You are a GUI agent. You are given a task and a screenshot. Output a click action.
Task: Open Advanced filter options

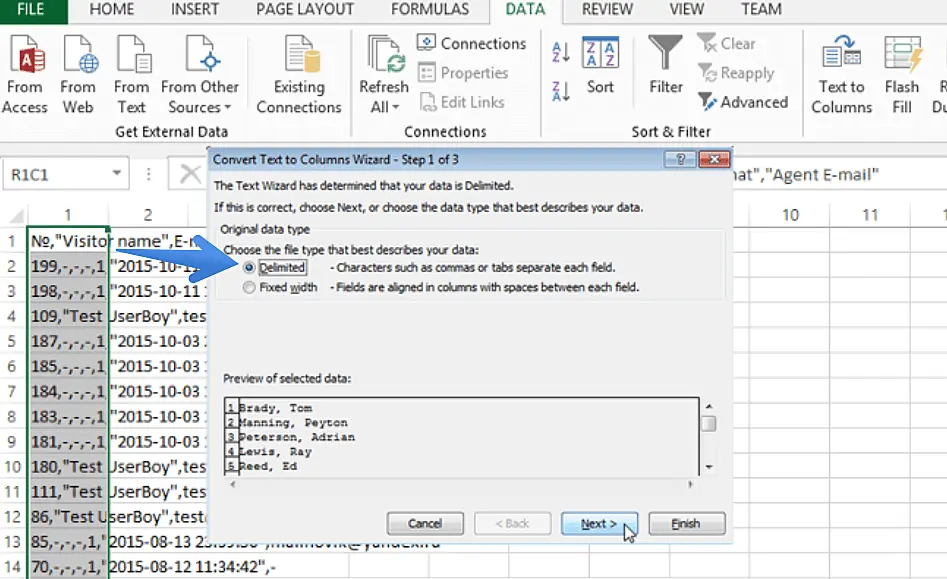pyautogui.click(x=743, y=102)
